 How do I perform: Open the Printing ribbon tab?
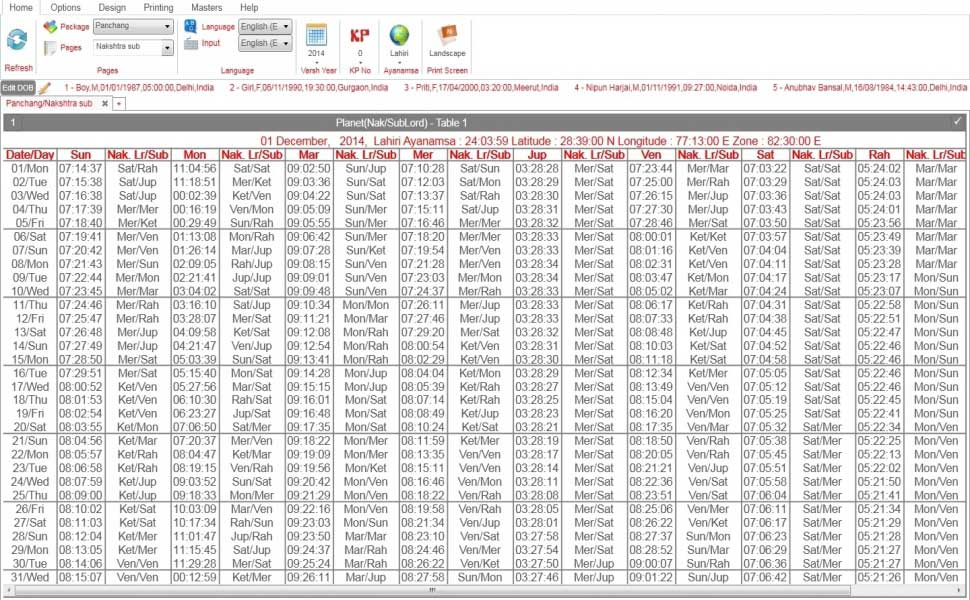(x=158, y=7)
